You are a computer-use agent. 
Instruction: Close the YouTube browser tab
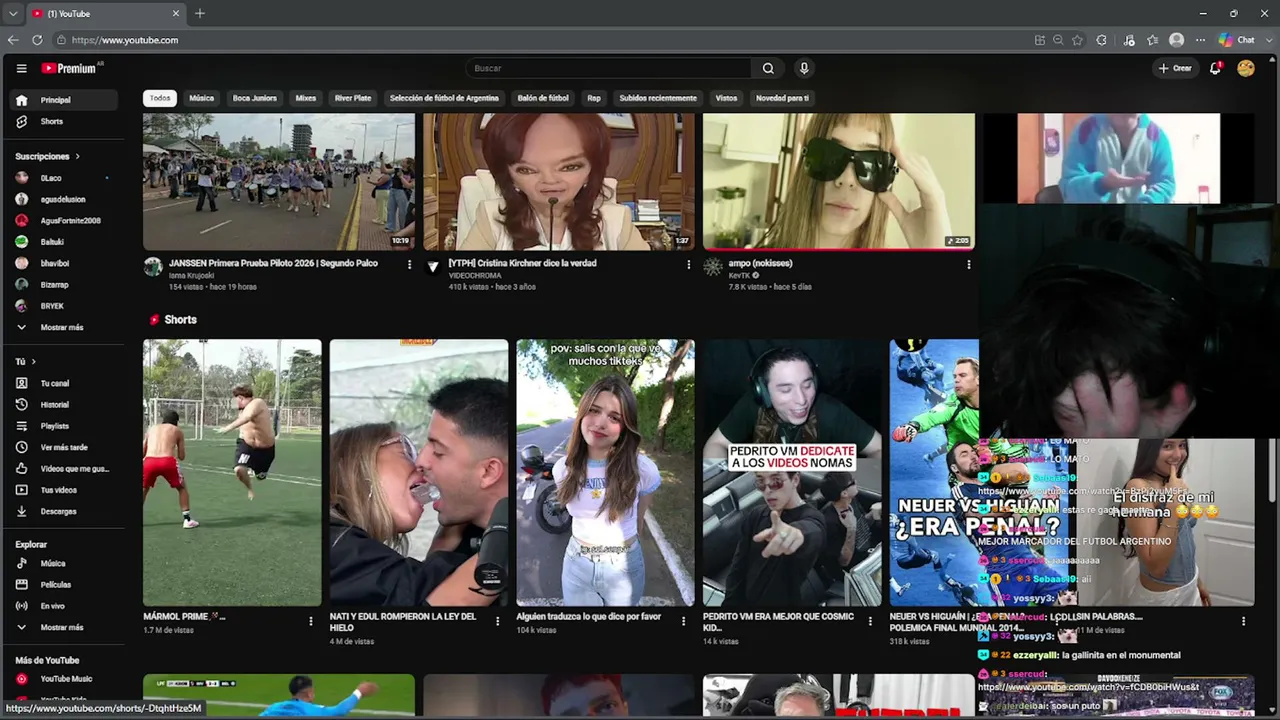[x=176, y=13]
